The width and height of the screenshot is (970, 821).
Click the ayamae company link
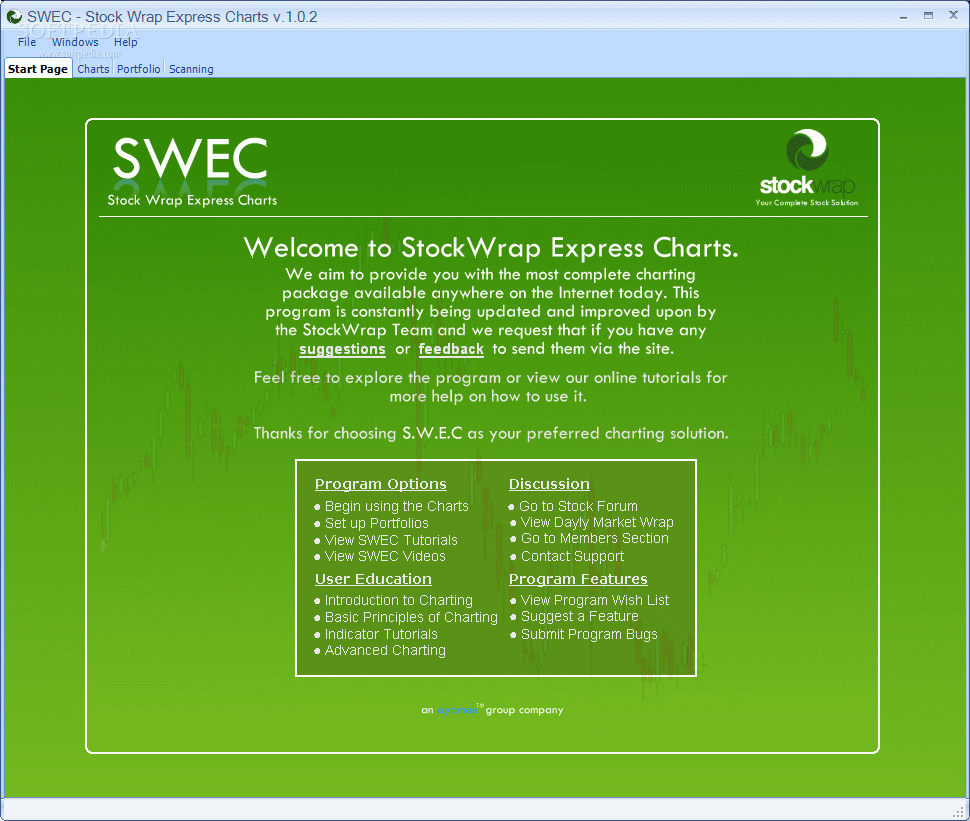point(457,710)
